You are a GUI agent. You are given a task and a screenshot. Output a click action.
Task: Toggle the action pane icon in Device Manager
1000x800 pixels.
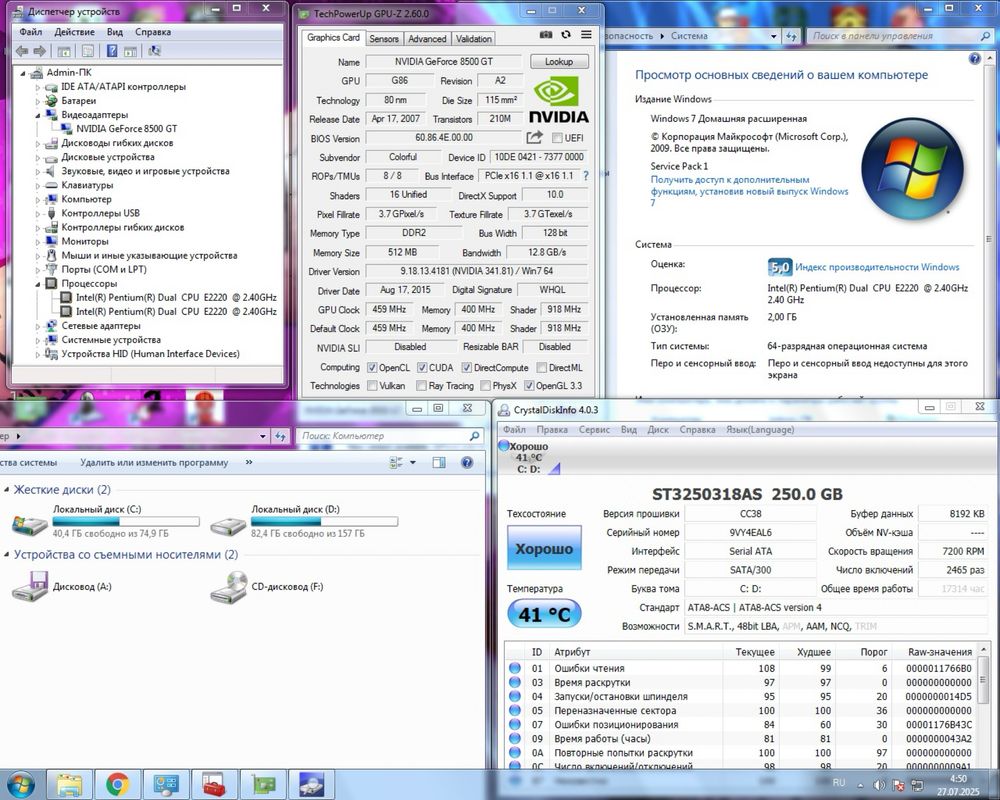pyautogui.click(x=130, y=51)
